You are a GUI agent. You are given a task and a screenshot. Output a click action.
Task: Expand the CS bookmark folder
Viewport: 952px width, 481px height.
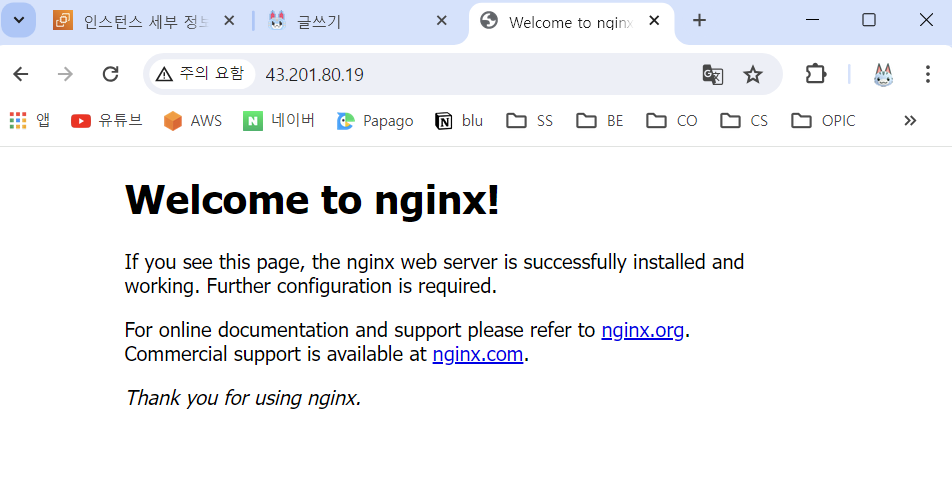coord(744,120)
